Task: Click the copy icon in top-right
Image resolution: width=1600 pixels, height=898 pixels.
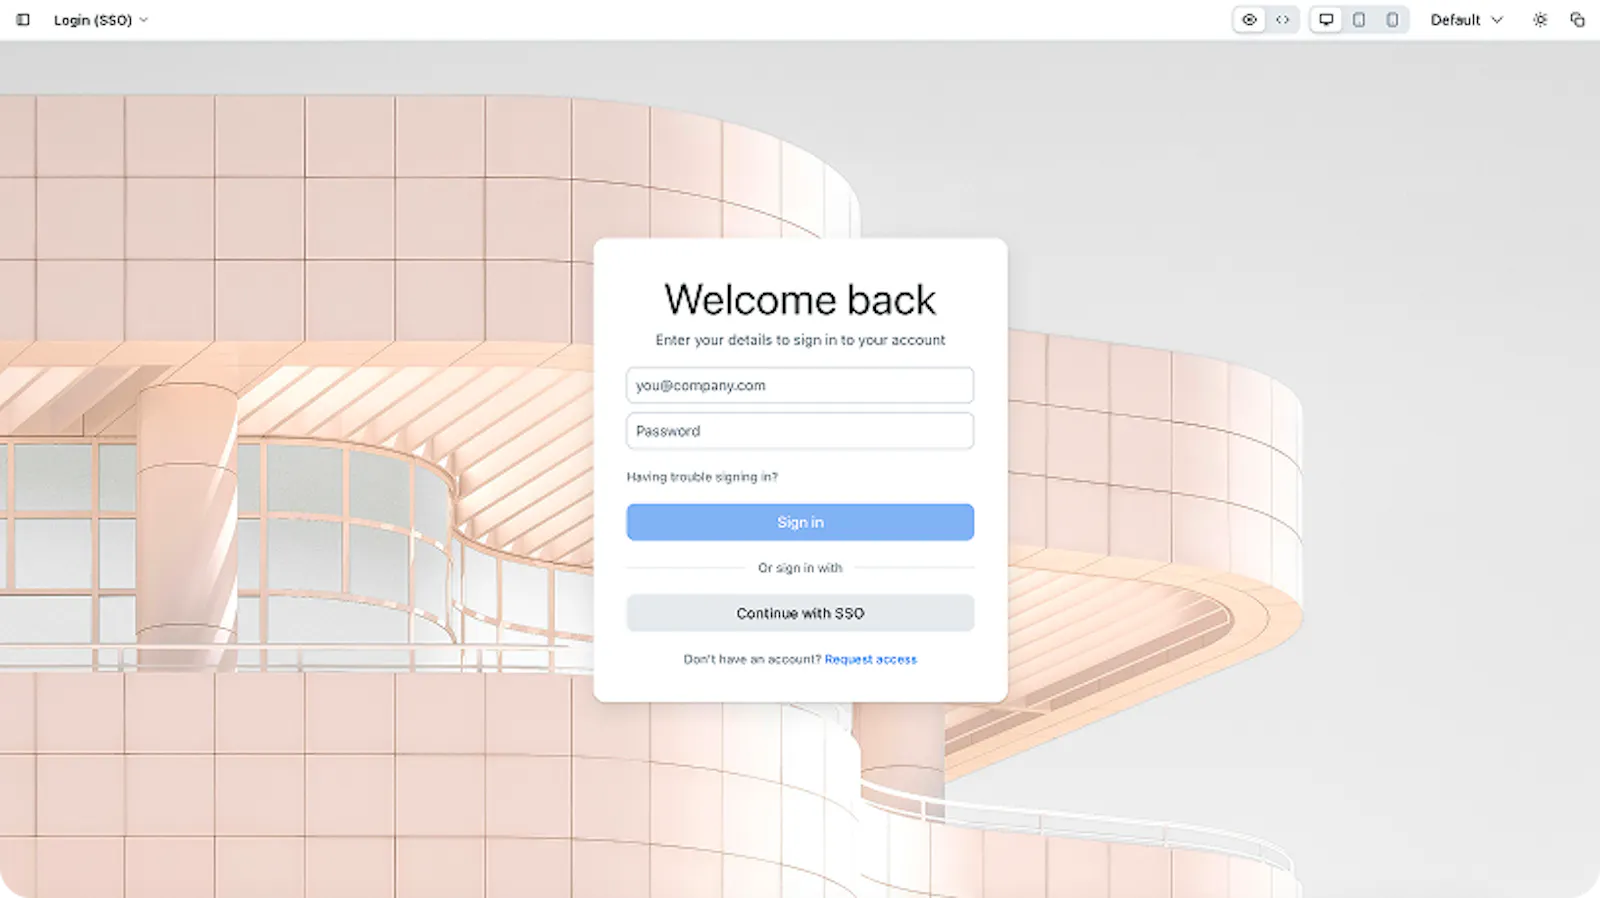Action: point(1577,20)
